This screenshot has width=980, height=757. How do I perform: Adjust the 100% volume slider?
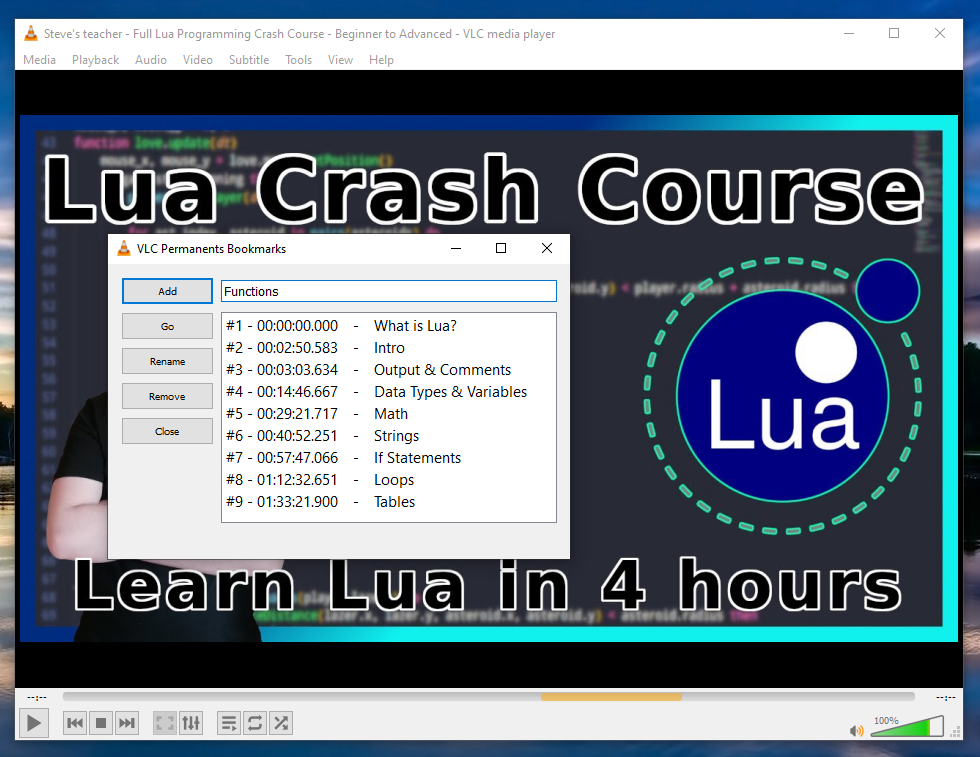[907, 726]
